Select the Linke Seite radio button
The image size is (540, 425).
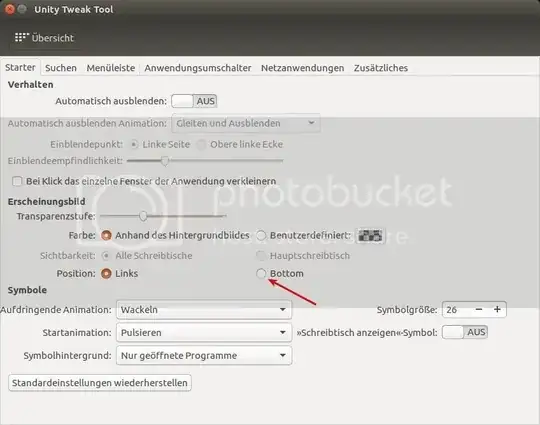(x=134, y=144)
